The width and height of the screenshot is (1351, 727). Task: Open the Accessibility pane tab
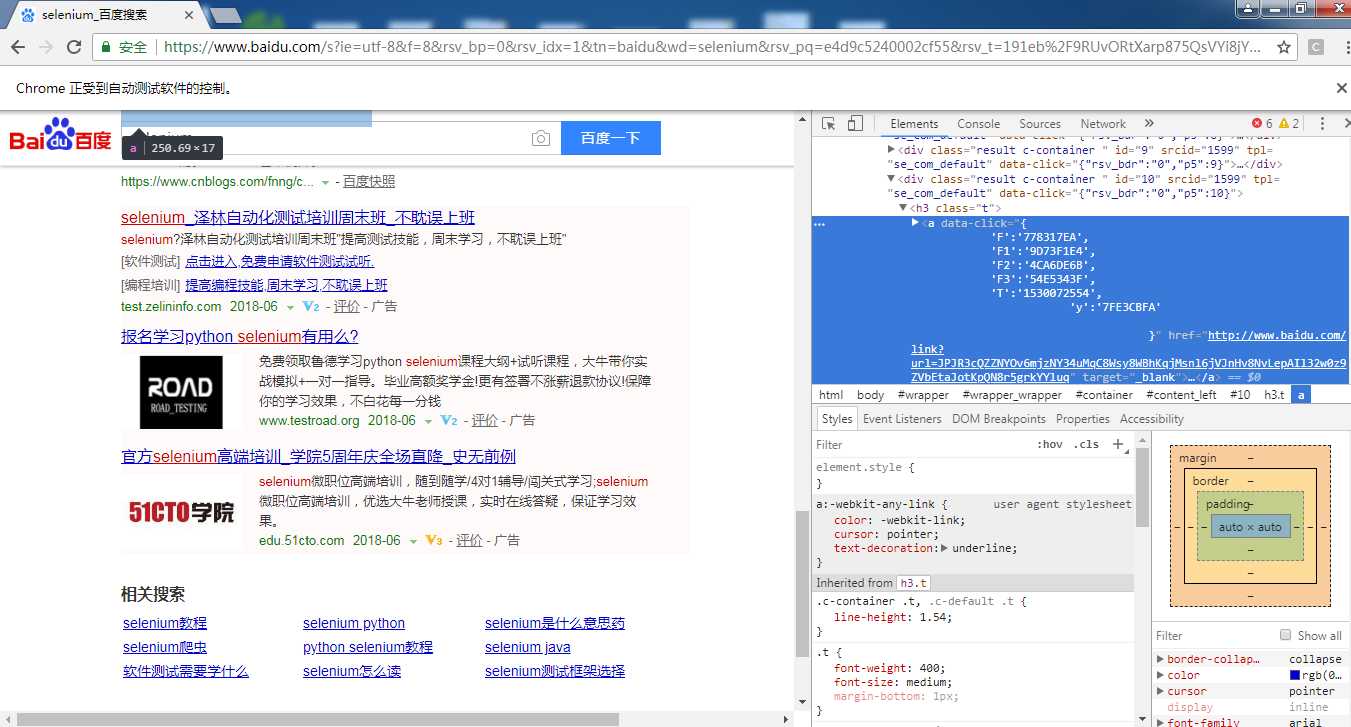pos(1151,419)
